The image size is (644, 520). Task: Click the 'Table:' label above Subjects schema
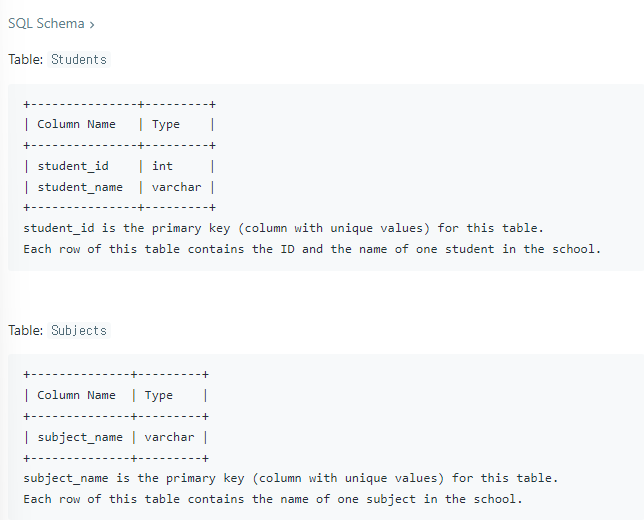[x=25, y=331]
